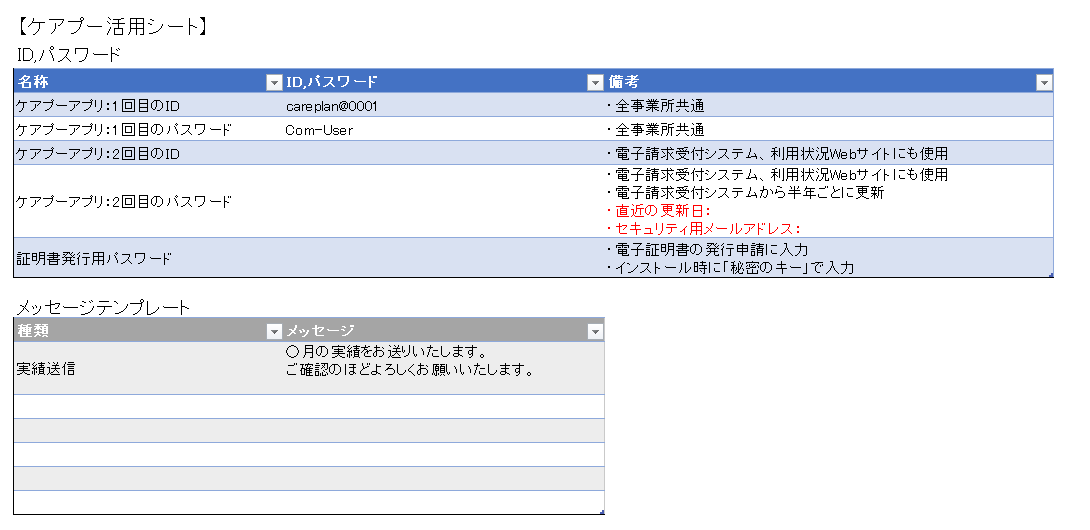Click the resize handle of the password table
The height and width of the screenshot is (530, 1090).
click(x=1050, y=275)
